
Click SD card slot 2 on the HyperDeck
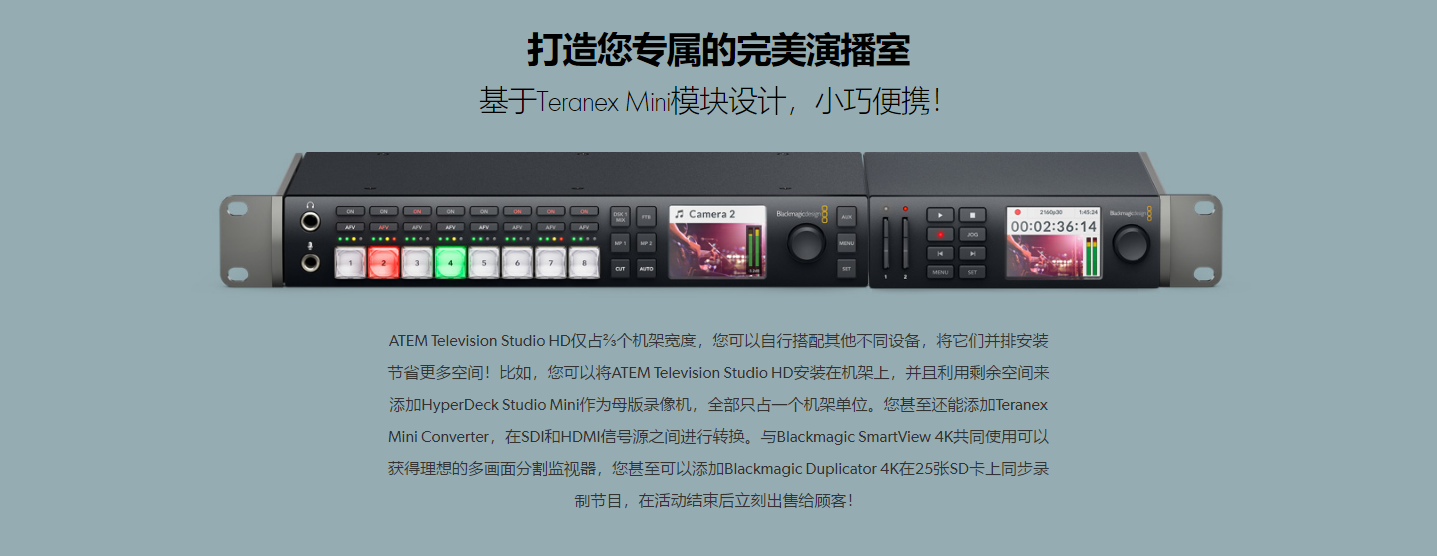[905, 245]
